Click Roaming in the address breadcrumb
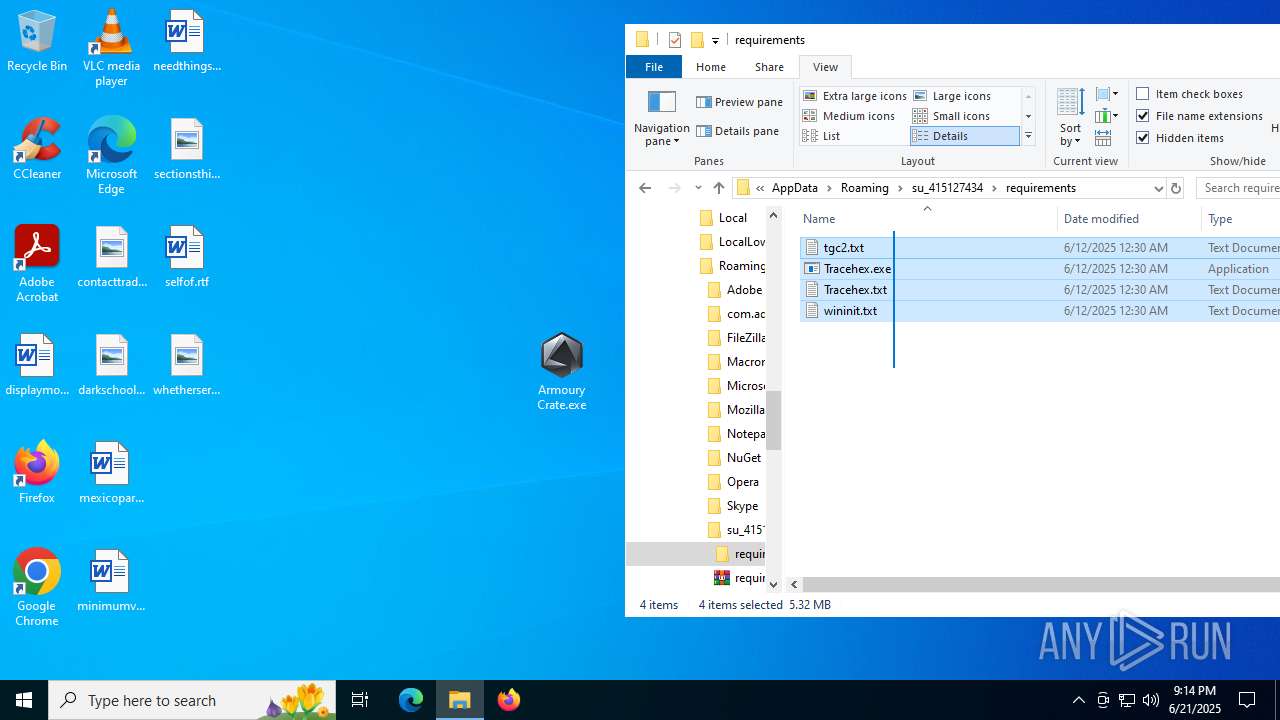The image size is (1280, 720). pyautogui.click(x=865, y=188)
